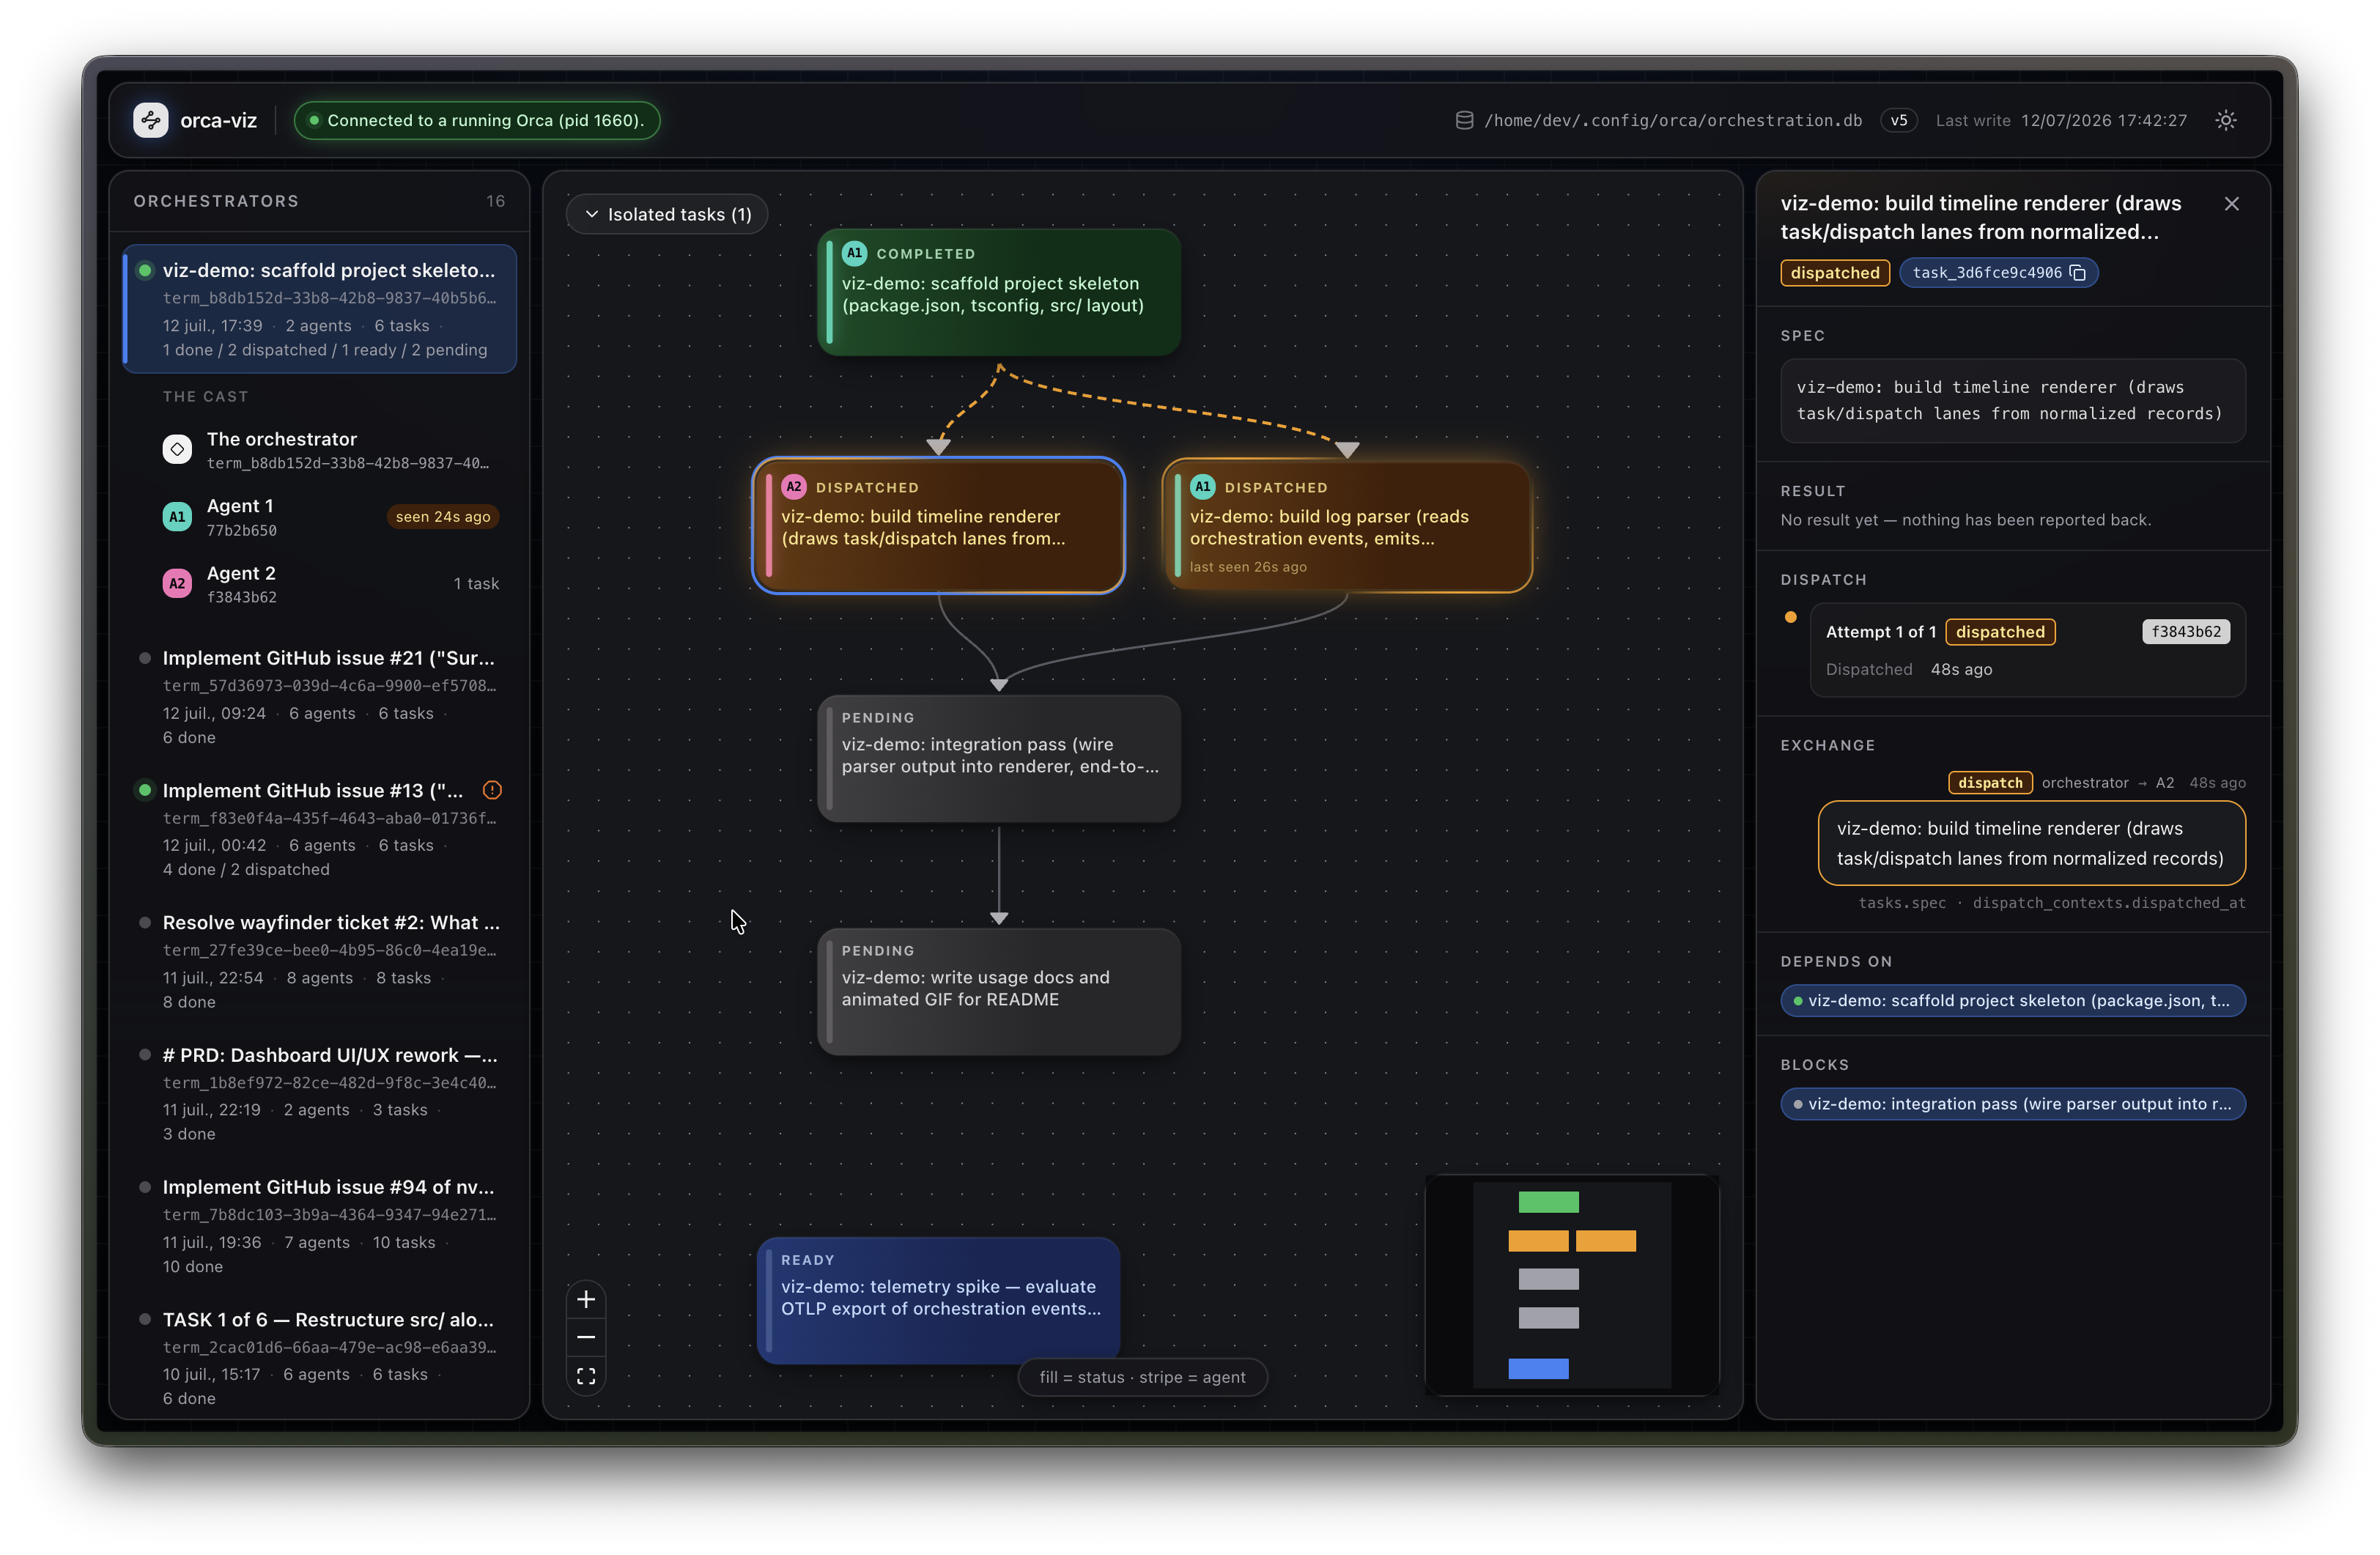Click 'Attempt 1 of 1' label
Viewport: 2380px width, 1555px height.
(1881, 632)
